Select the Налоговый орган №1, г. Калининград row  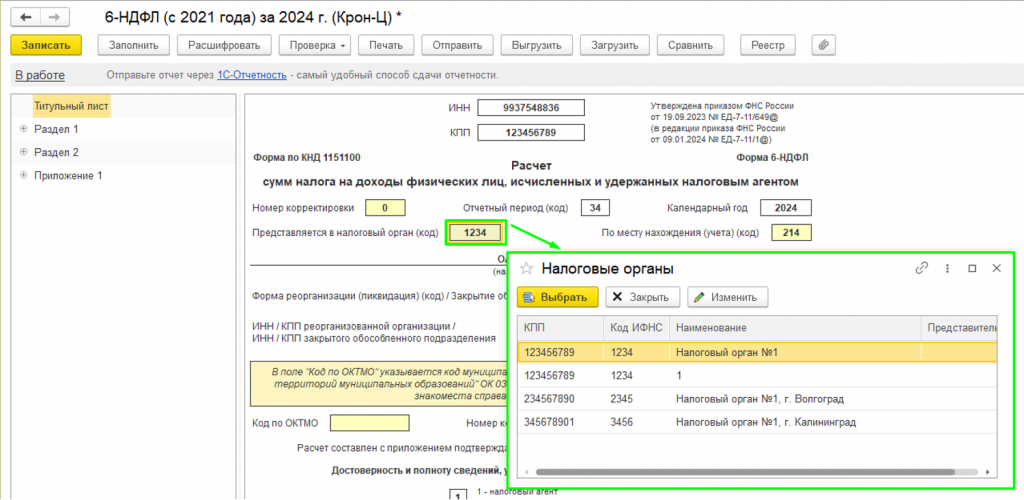point(758,422)
